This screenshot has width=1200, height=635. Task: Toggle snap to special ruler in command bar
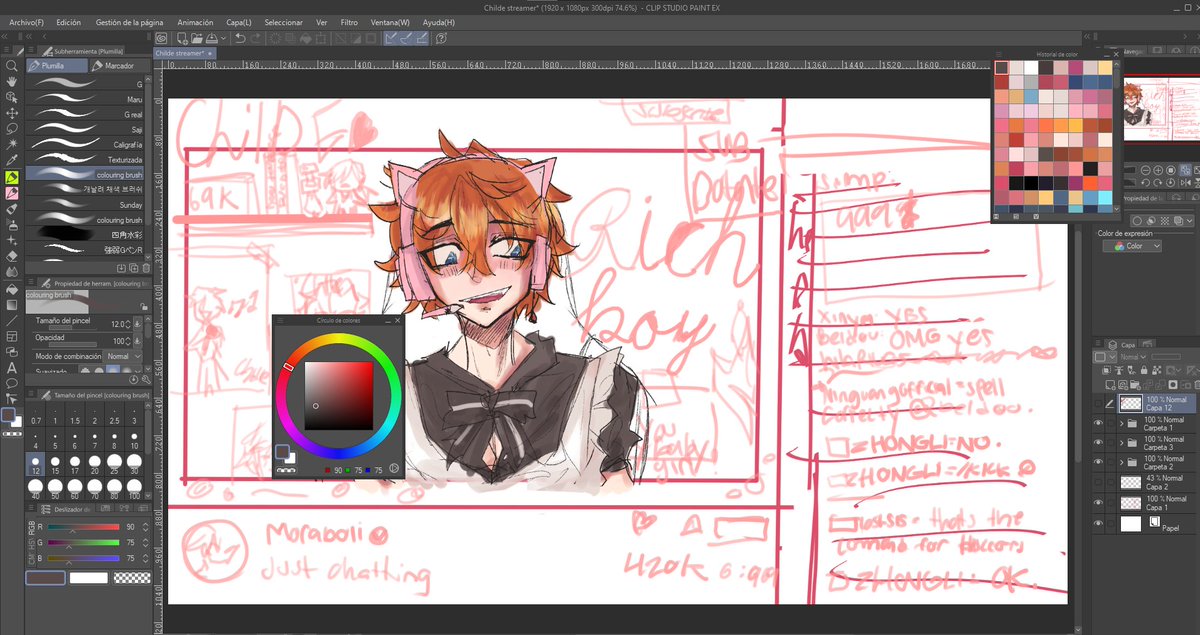[x=406, y=38]
